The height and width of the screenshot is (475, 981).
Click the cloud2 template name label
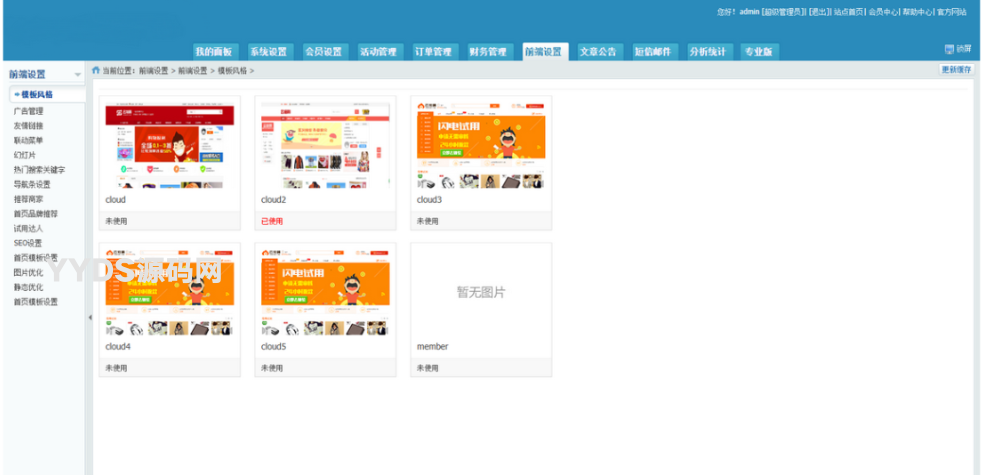[x=273, y=200]
